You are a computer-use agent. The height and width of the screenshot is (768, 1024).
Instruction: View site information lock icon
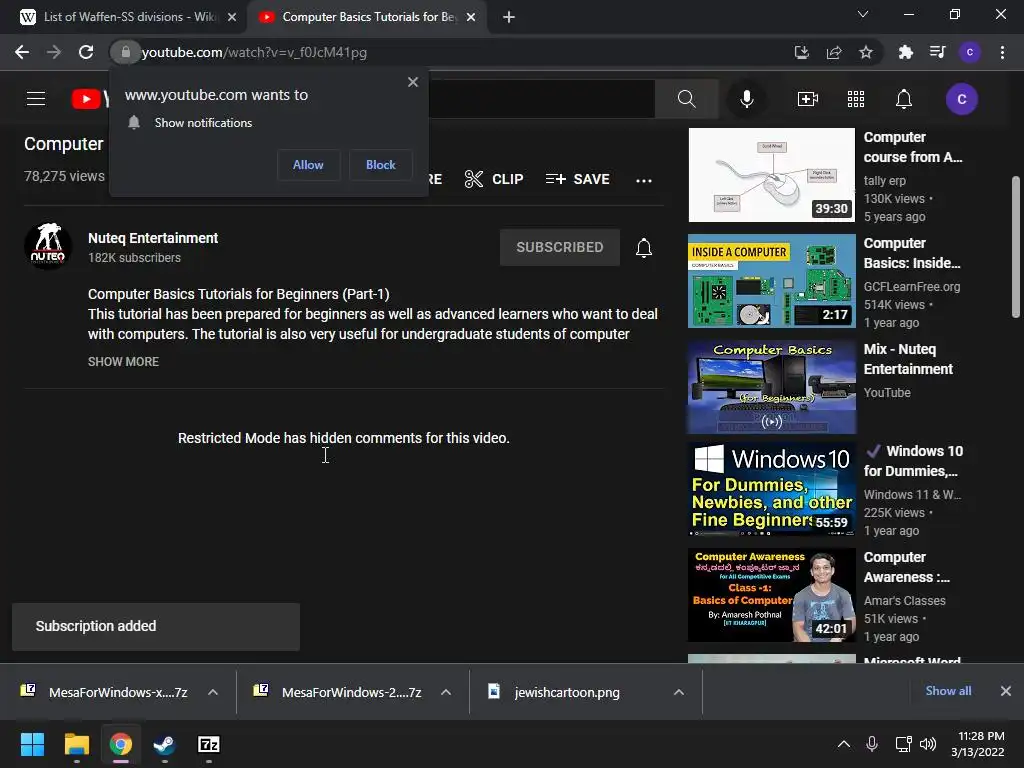(125, 52)
